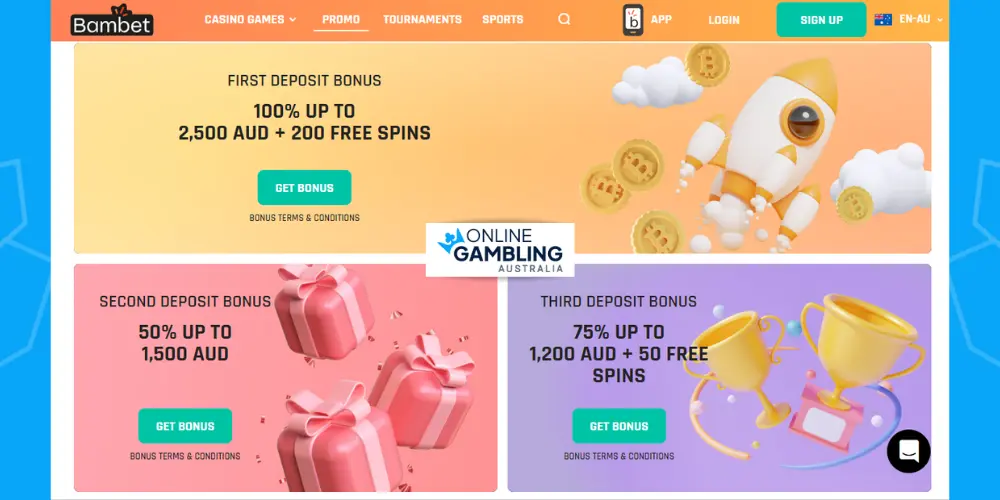Viewport: 1000px width, 500px height.
Task: Open the search magnifier icon
Action: [x=564, y=19]
